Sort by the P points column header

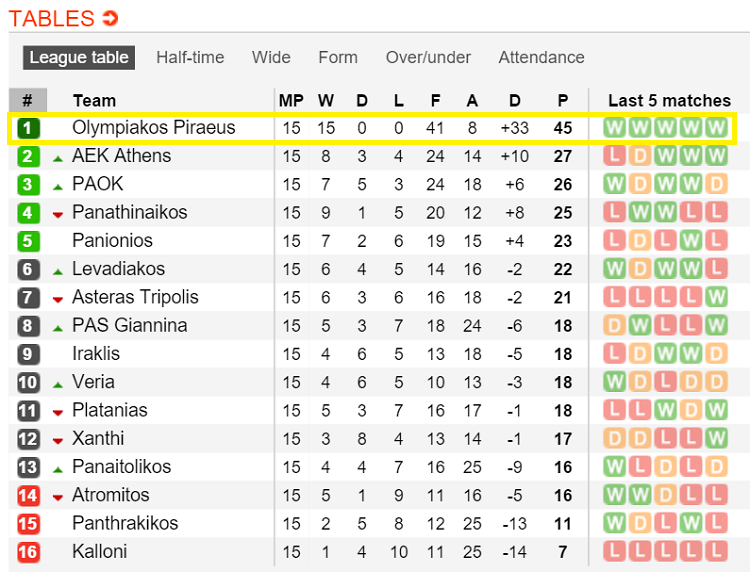pyautogui.click(x=563, y=100)
